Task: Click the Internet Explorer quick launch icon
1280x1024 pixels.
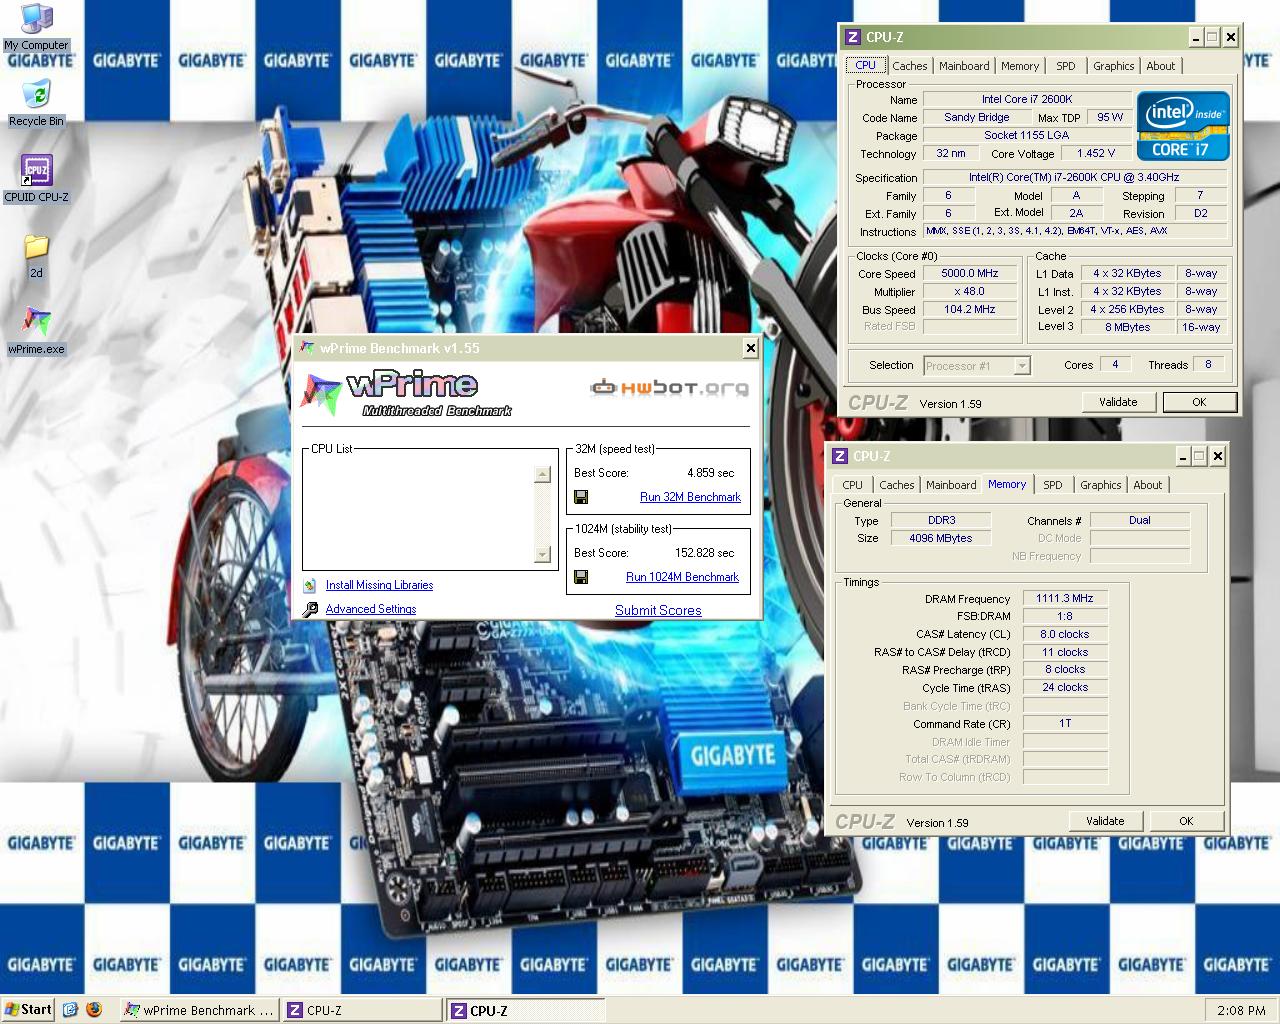Action: coord(70,1010)
